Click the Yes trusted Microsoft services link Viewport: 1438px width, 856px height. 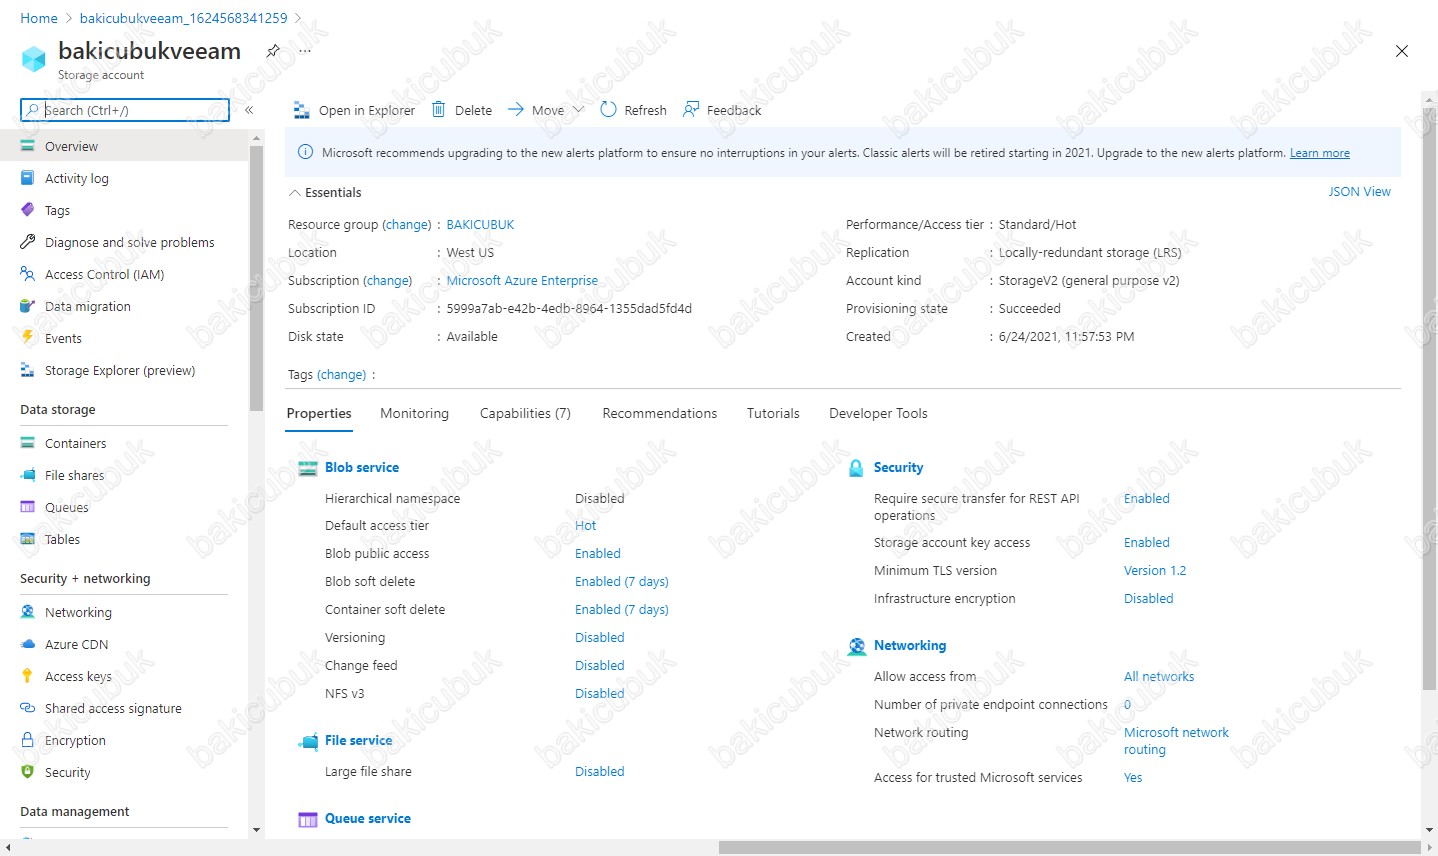[x=1133, y=777]
